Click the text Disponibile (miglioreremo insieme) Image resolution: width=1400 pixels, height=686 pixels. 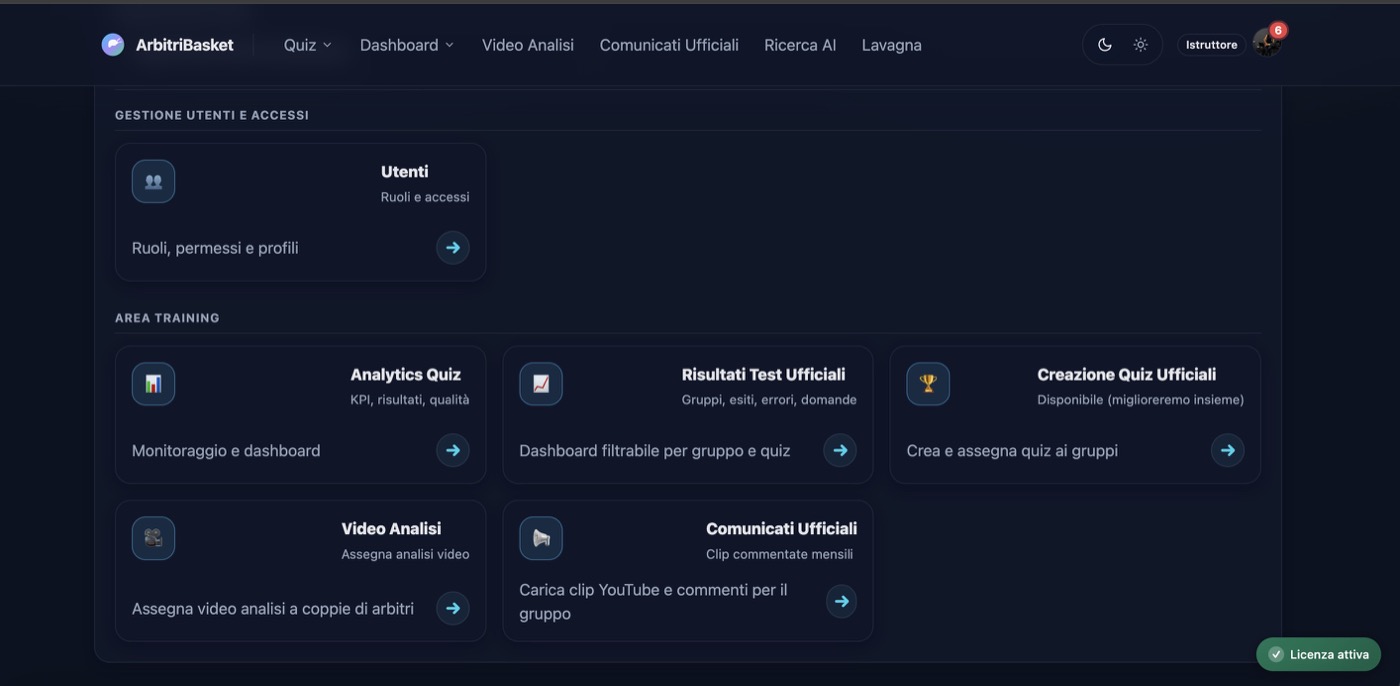1141,400
